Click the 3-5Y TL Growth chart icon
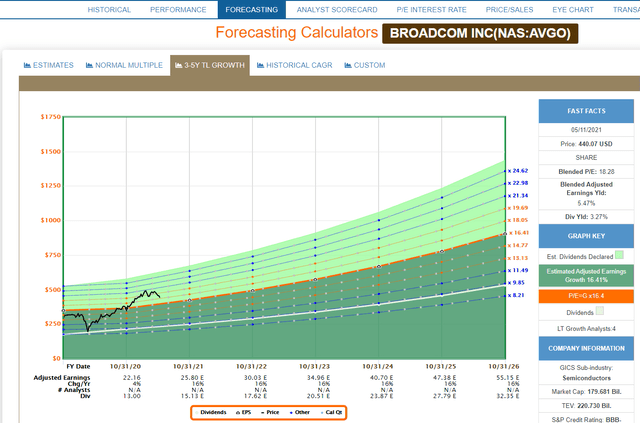This screenshot has height=423, width=640. [x=178, y=65]
